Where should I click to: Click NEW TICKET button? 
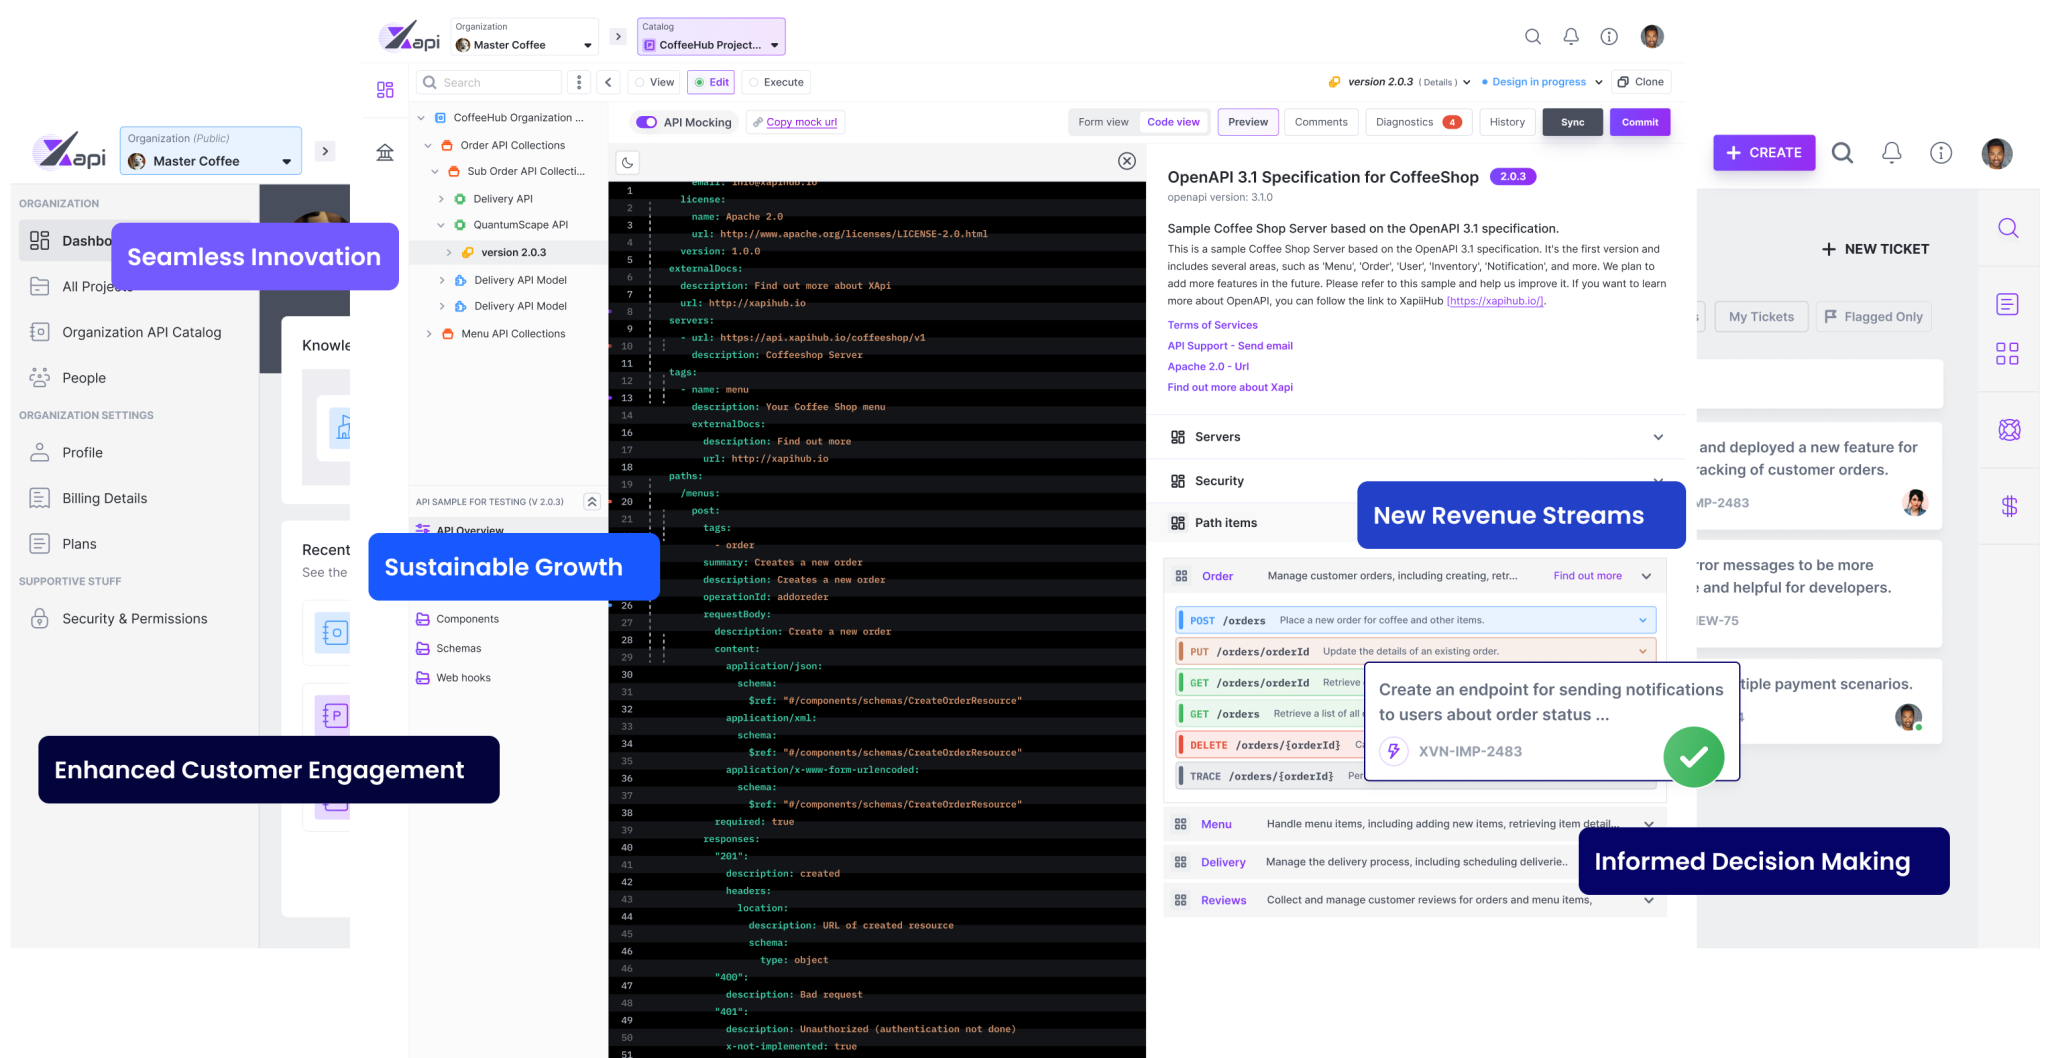1875,249
